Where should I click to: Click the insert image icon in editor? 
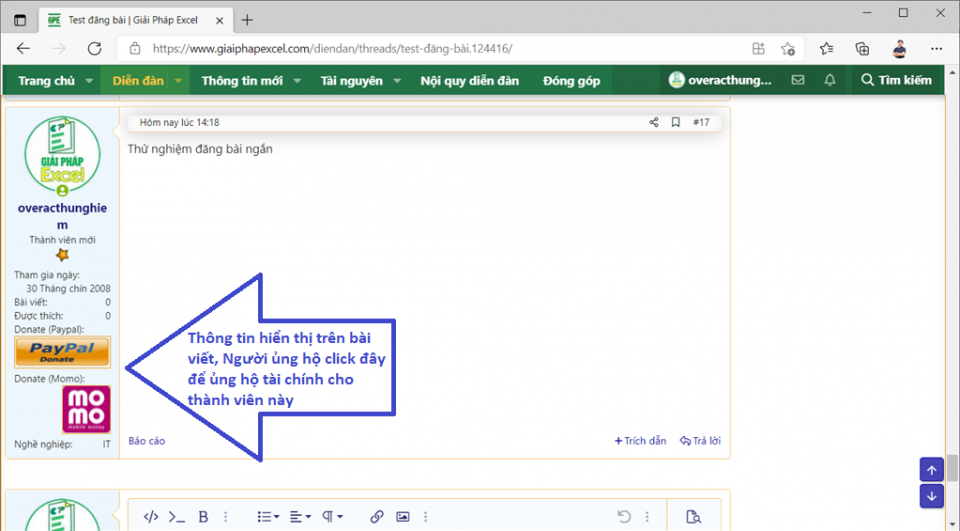point(403,517)
